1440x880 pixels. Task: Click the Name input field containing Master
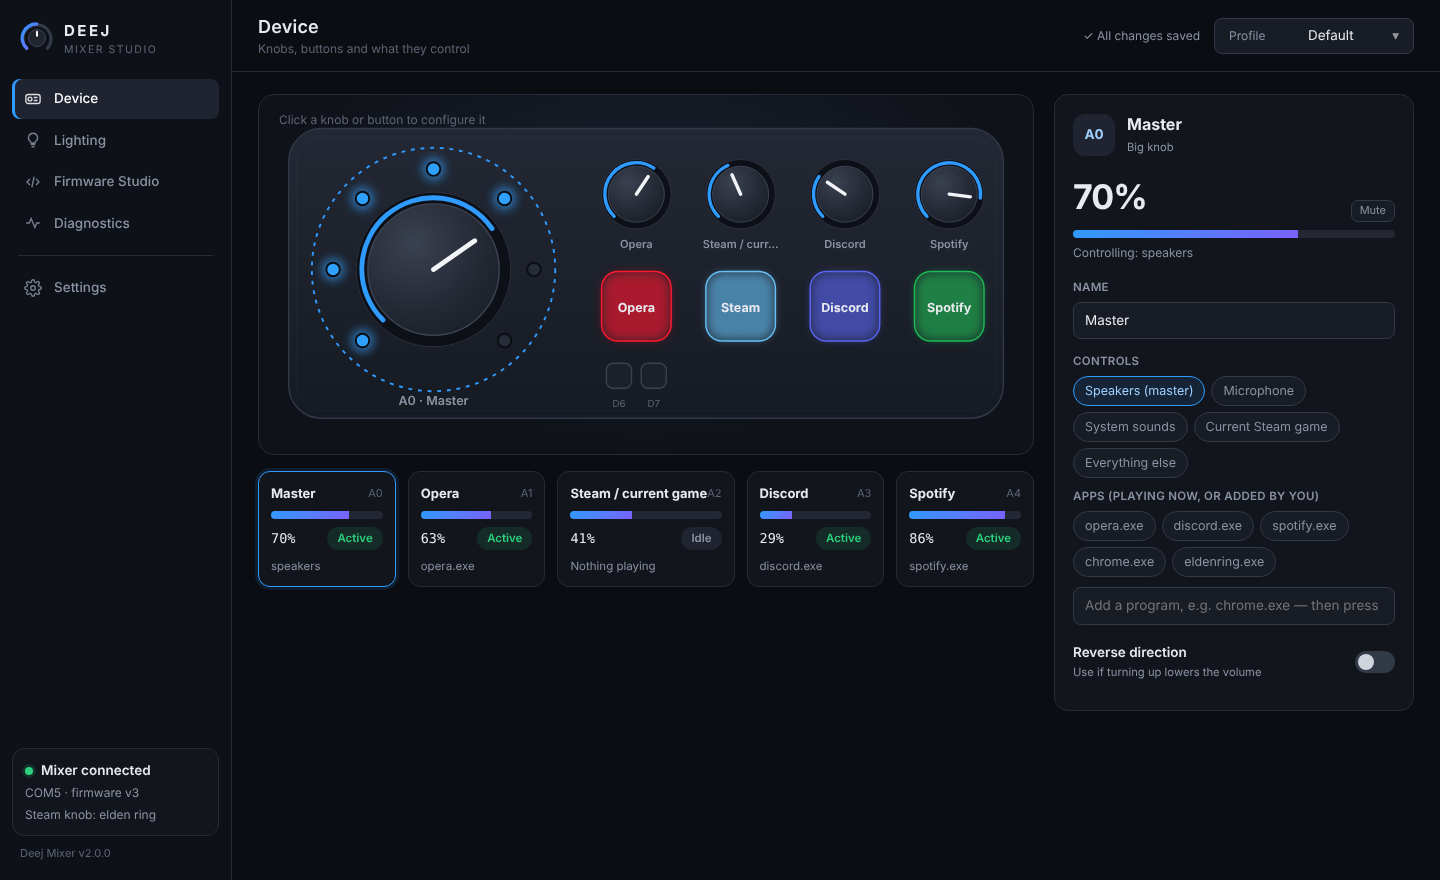pos(1234,321)
